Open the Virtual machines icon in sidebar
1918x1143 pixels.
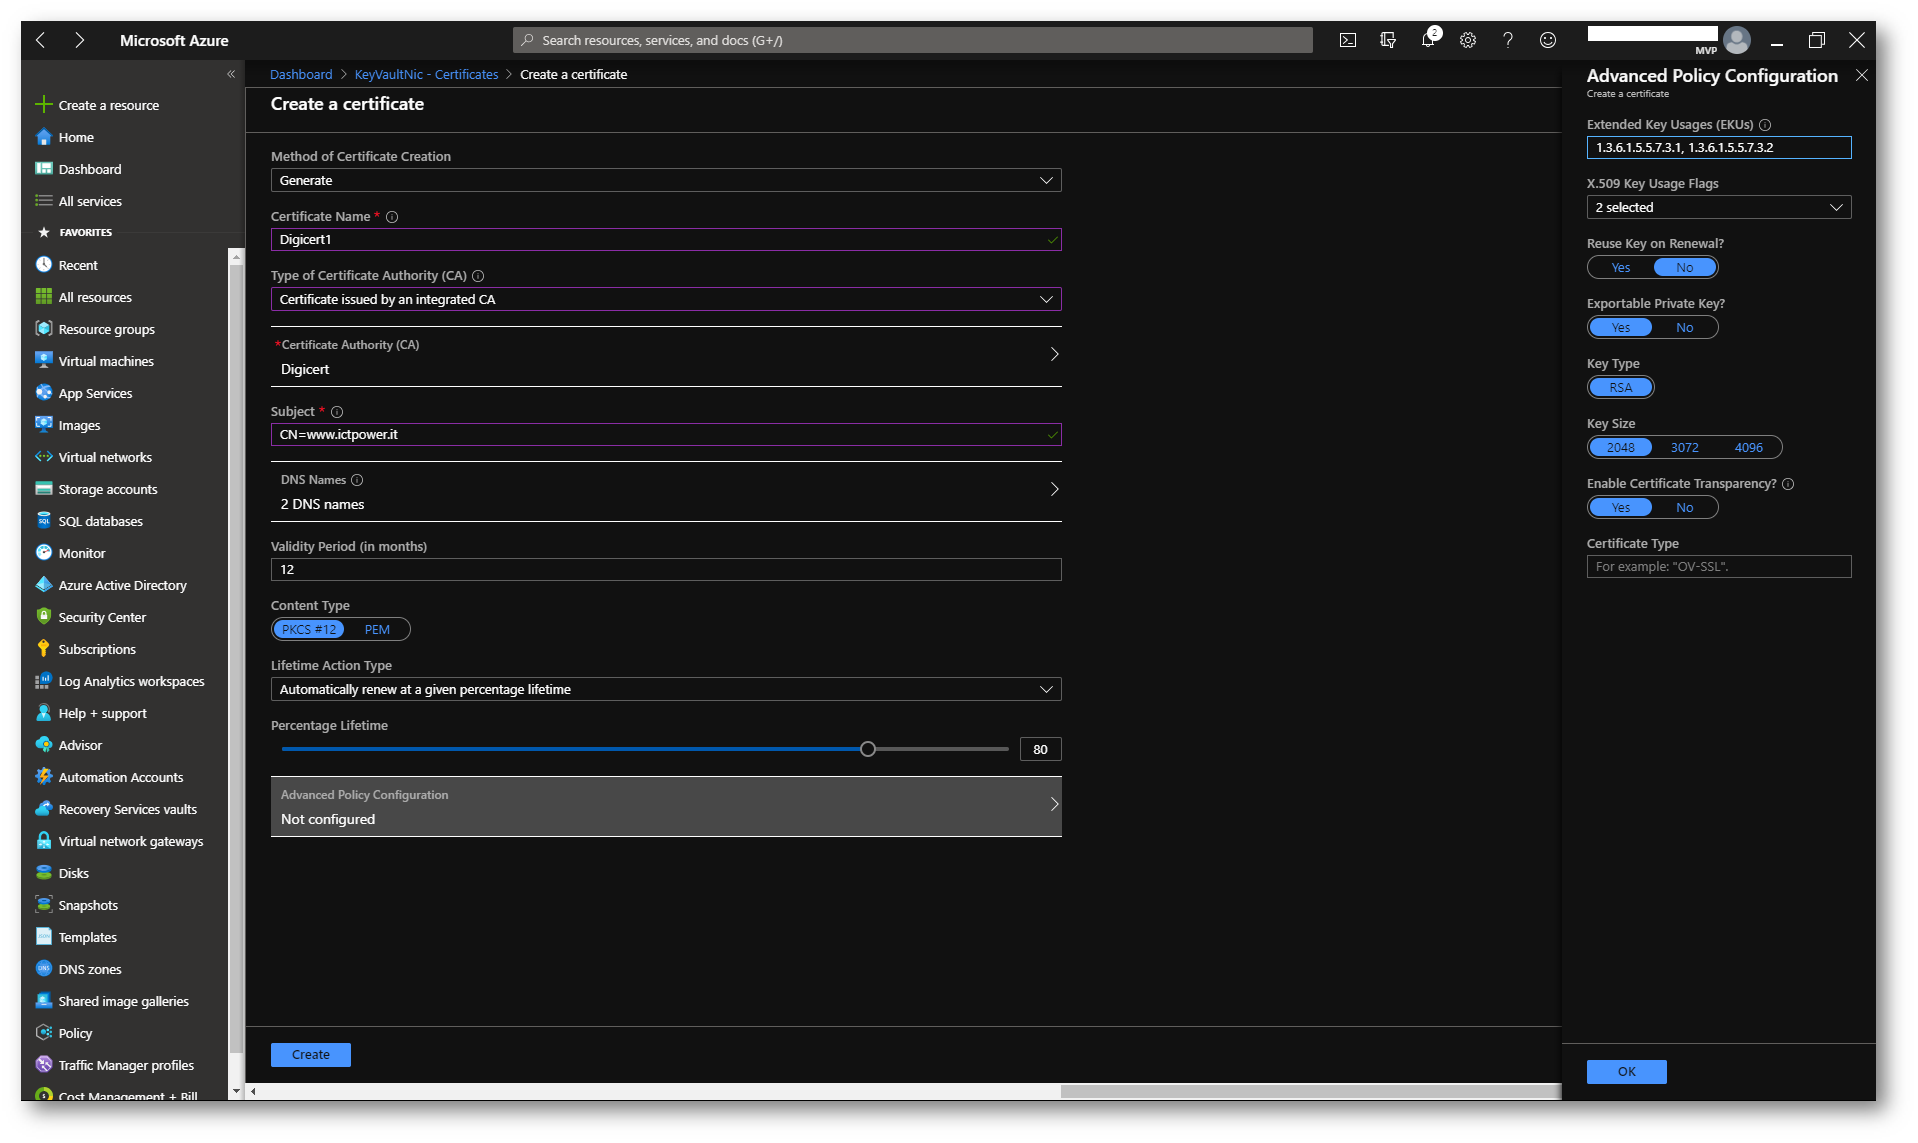point(43,361)
